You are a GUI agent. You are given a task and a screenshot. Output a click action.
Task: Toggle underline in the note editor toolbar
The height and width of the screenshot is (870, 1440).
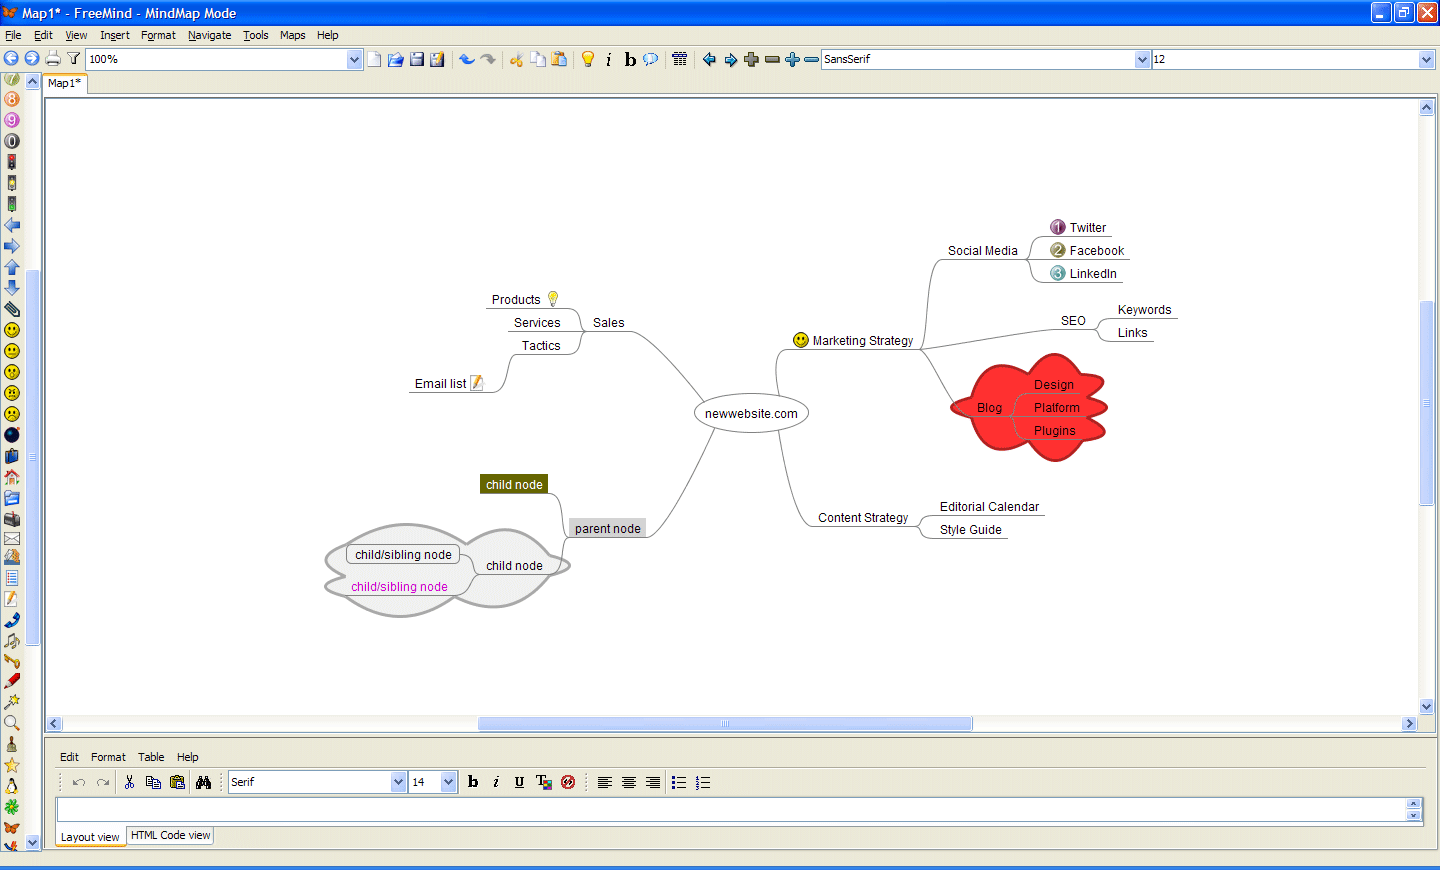coord(519,782)
